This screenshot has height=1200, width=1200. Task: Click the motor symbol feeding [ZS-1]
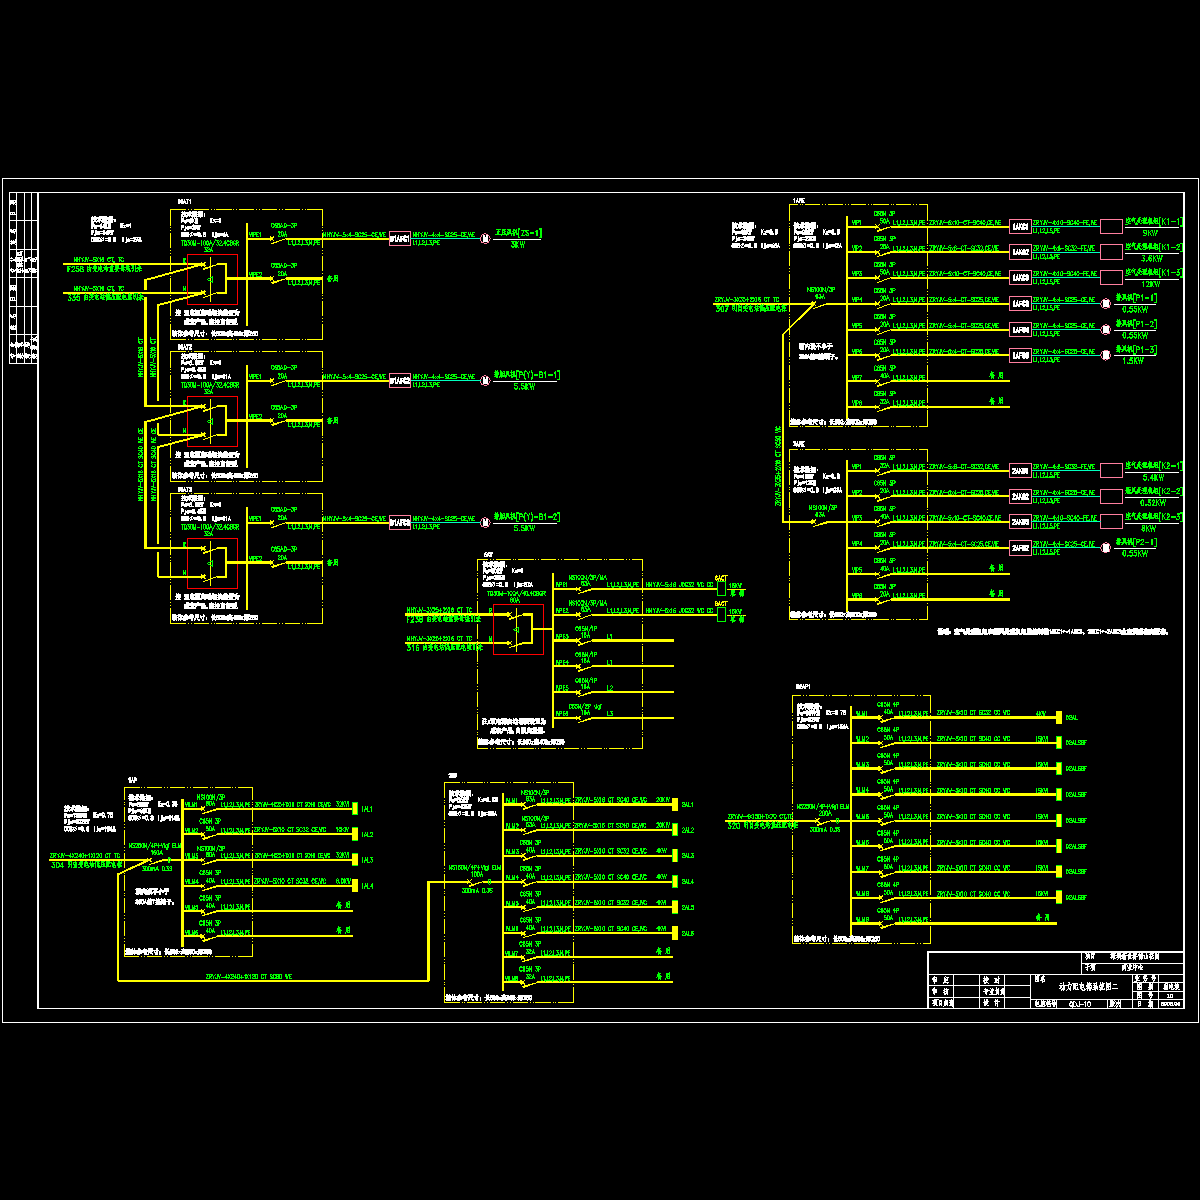(x=486, y=237)
